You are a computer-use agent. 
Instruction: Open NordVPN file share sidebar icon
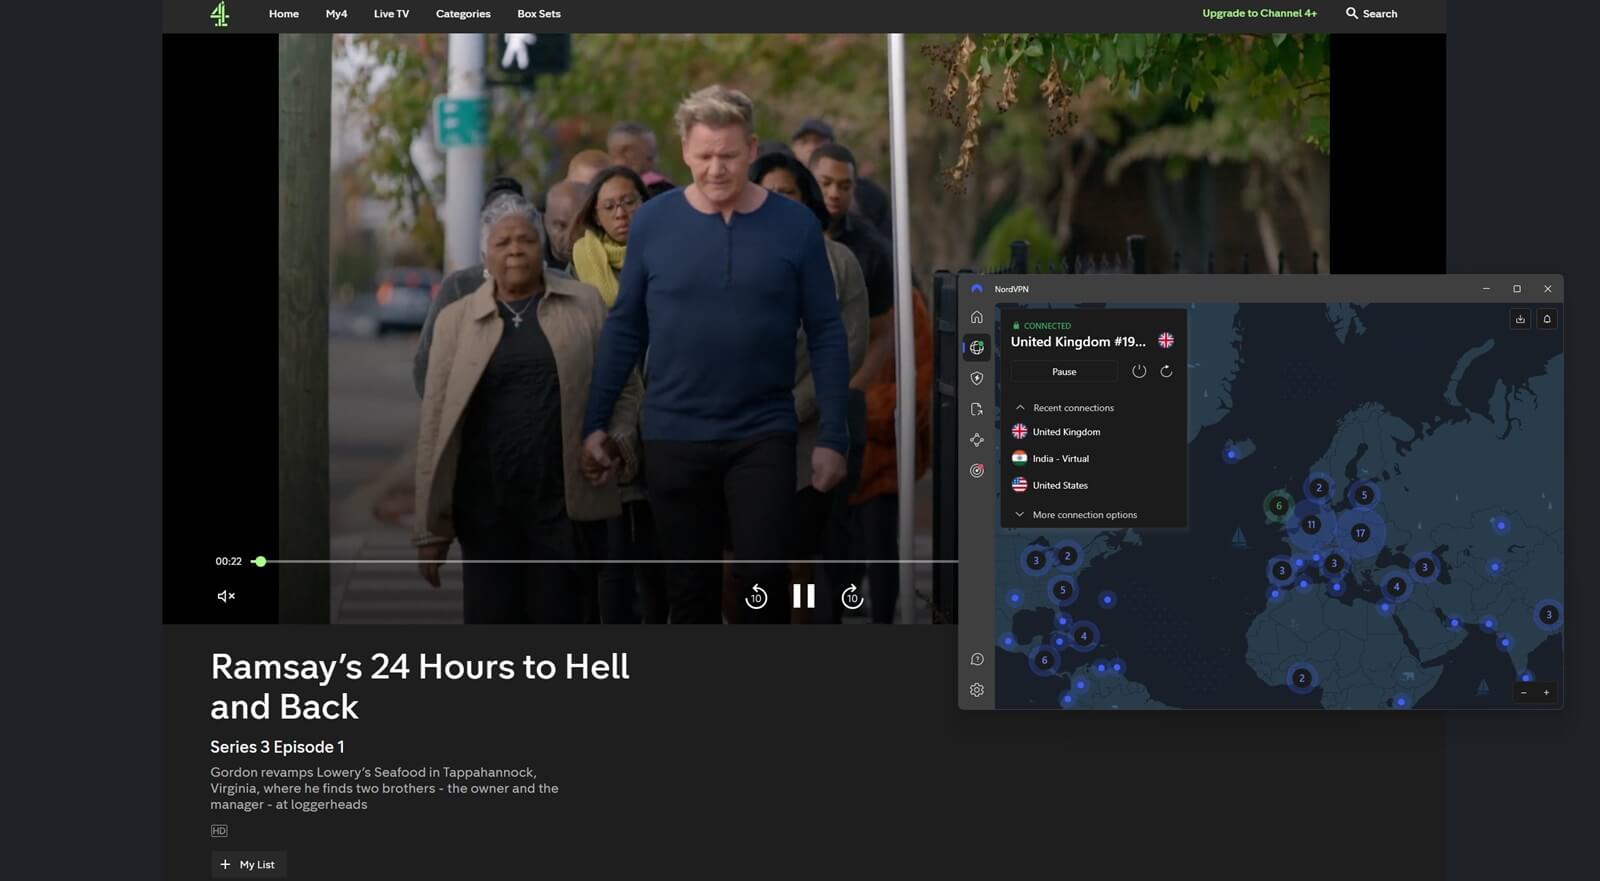(977, 409)
